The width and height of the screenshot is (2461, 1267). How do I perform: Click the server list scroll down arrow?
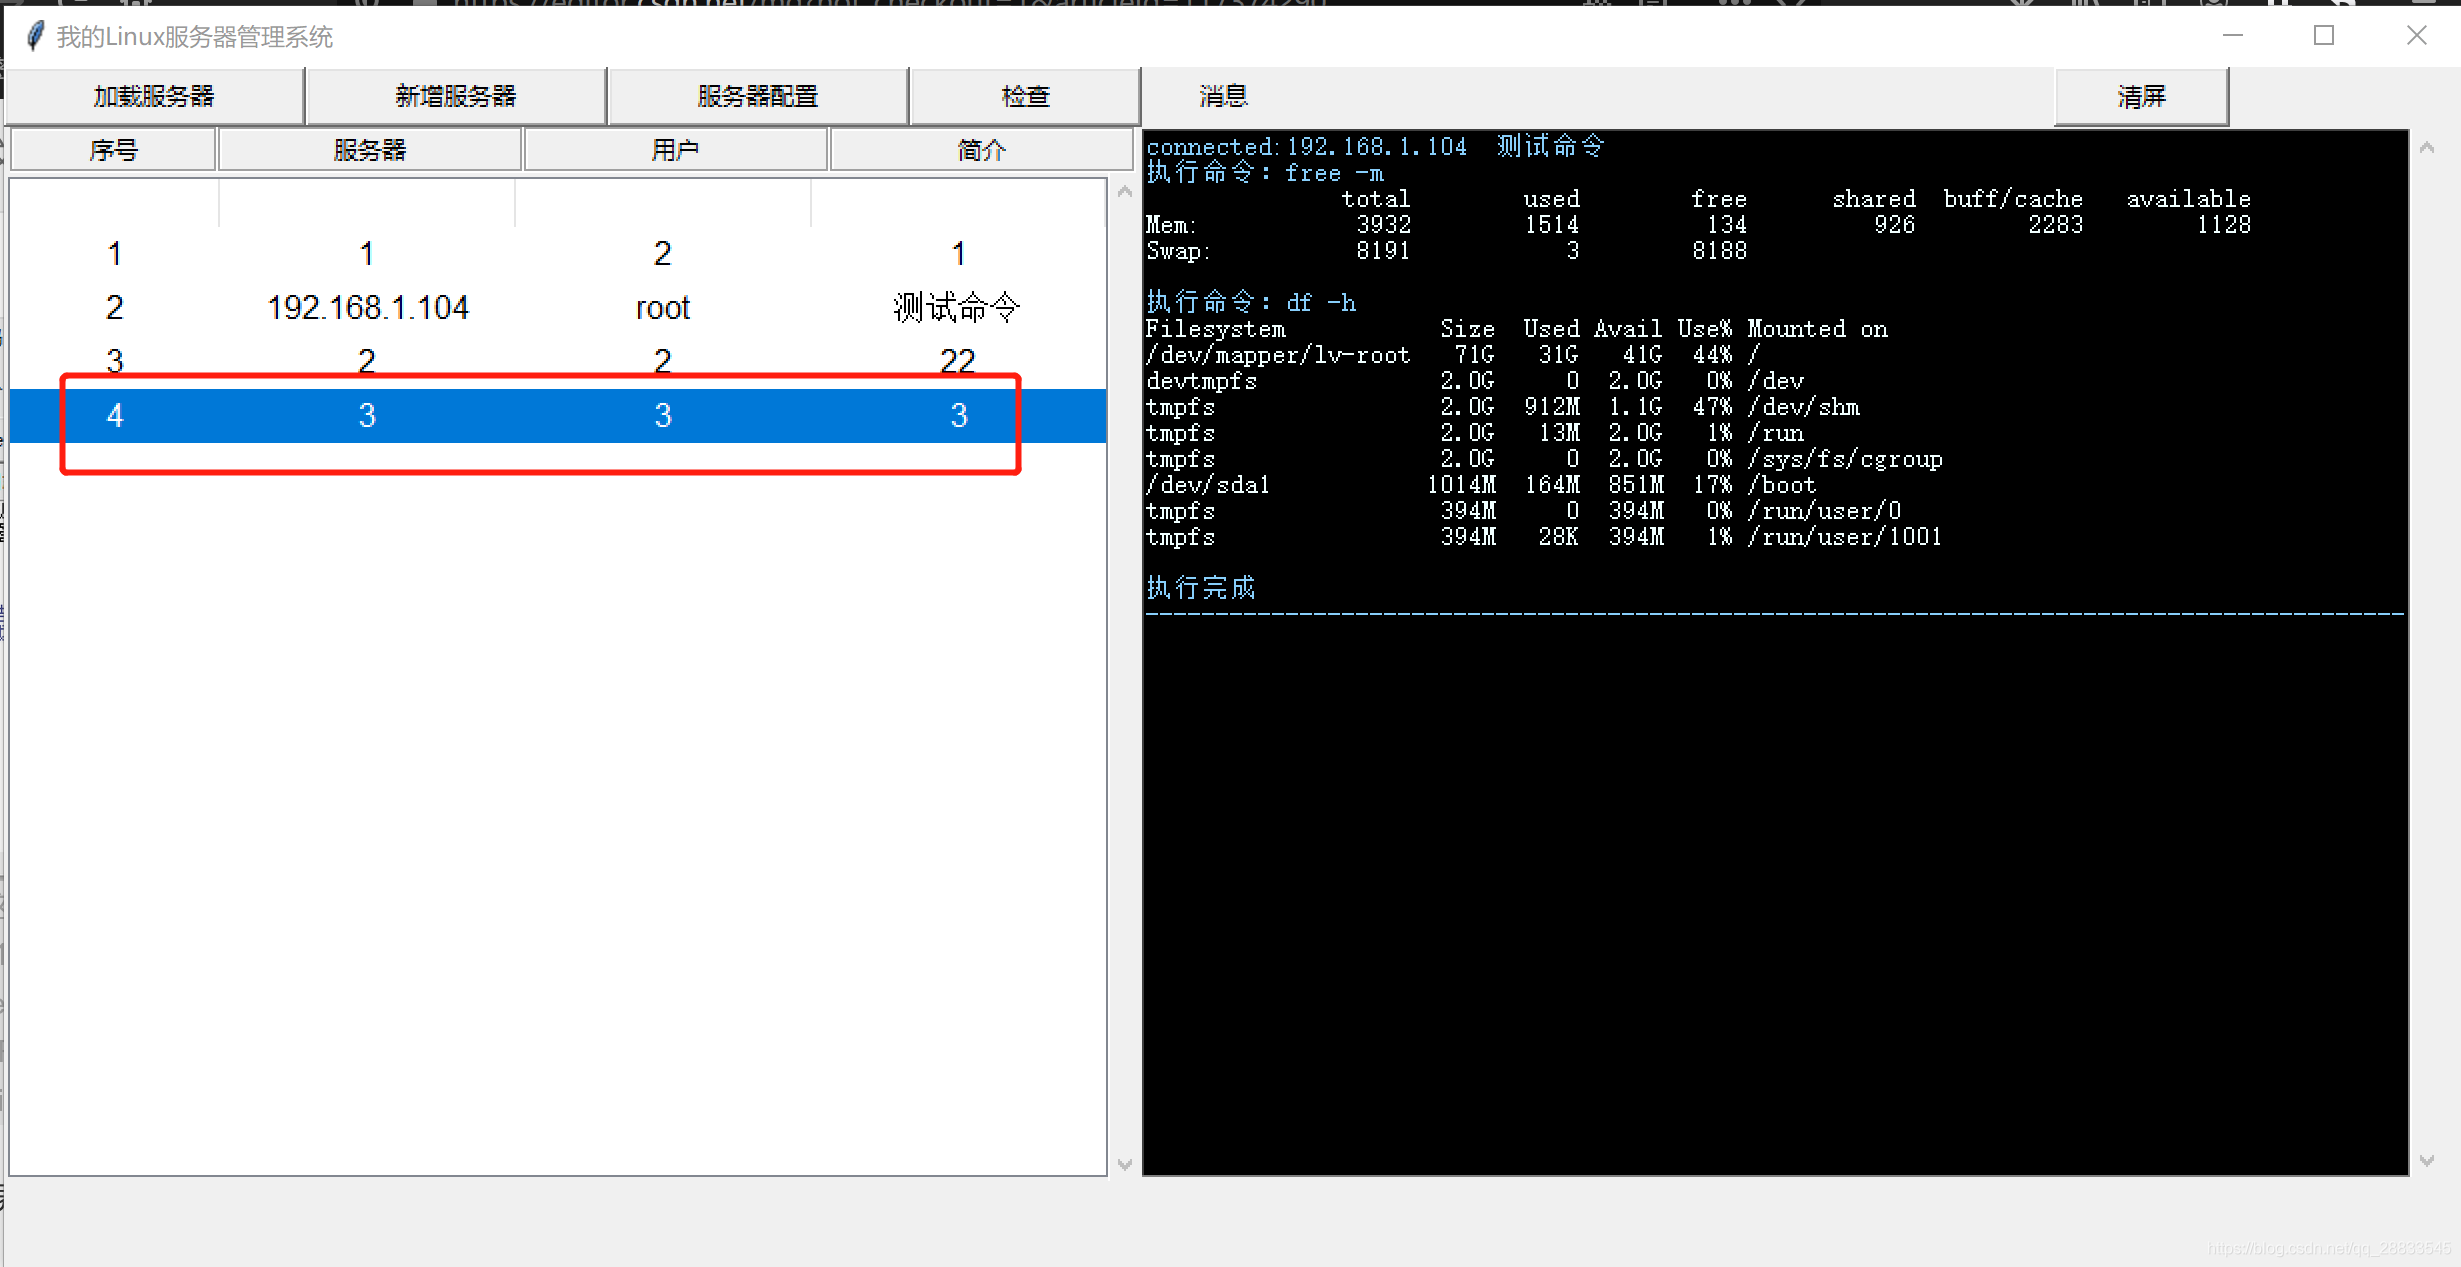pyautogui.click(x=1124, y=1164)
